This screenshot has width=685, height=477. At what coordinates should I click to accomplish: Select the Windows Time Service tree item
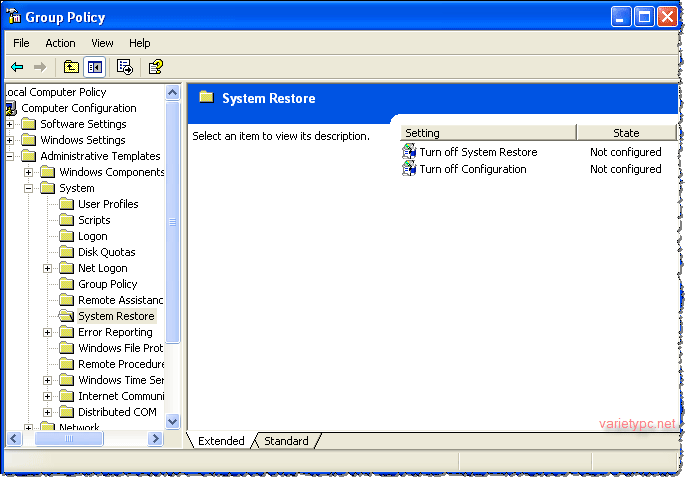point(121,380)
